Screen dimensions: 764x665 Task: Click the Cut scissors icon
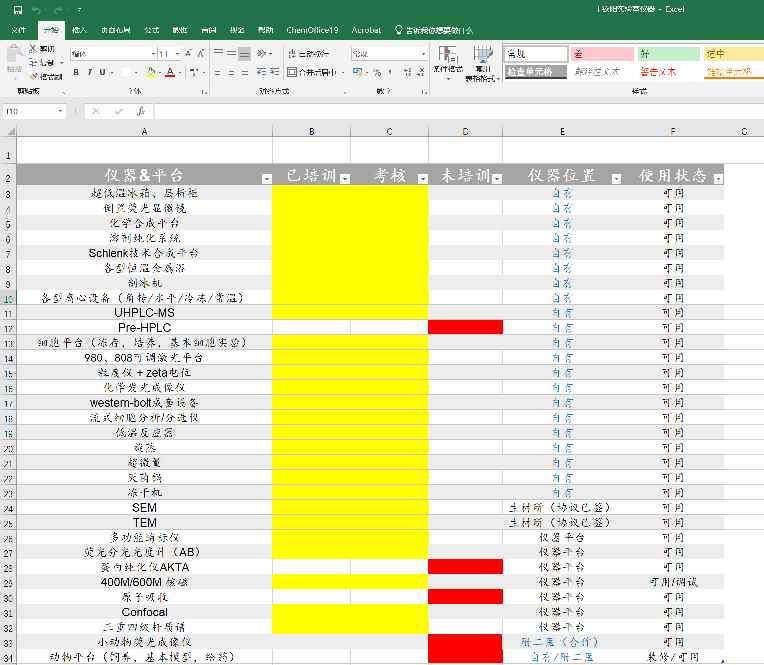[34, 49]
